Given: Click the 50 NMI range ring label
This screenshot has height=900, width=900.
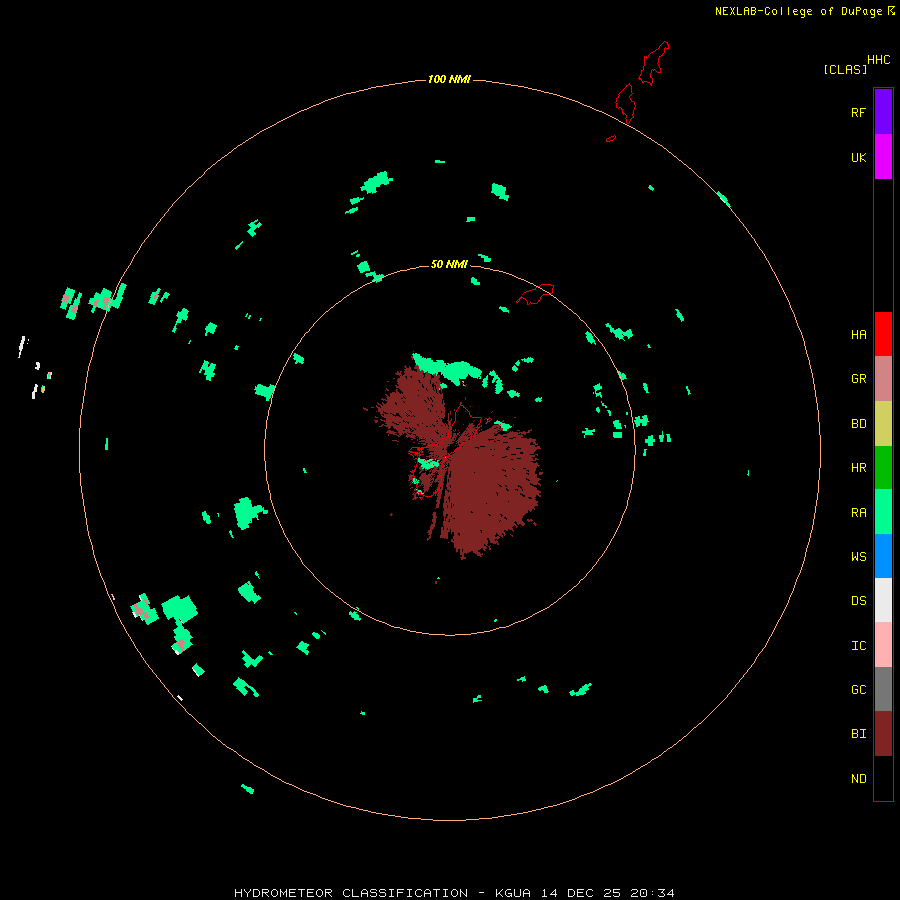Looking at the screenshot, I should (x=449, y=264).
